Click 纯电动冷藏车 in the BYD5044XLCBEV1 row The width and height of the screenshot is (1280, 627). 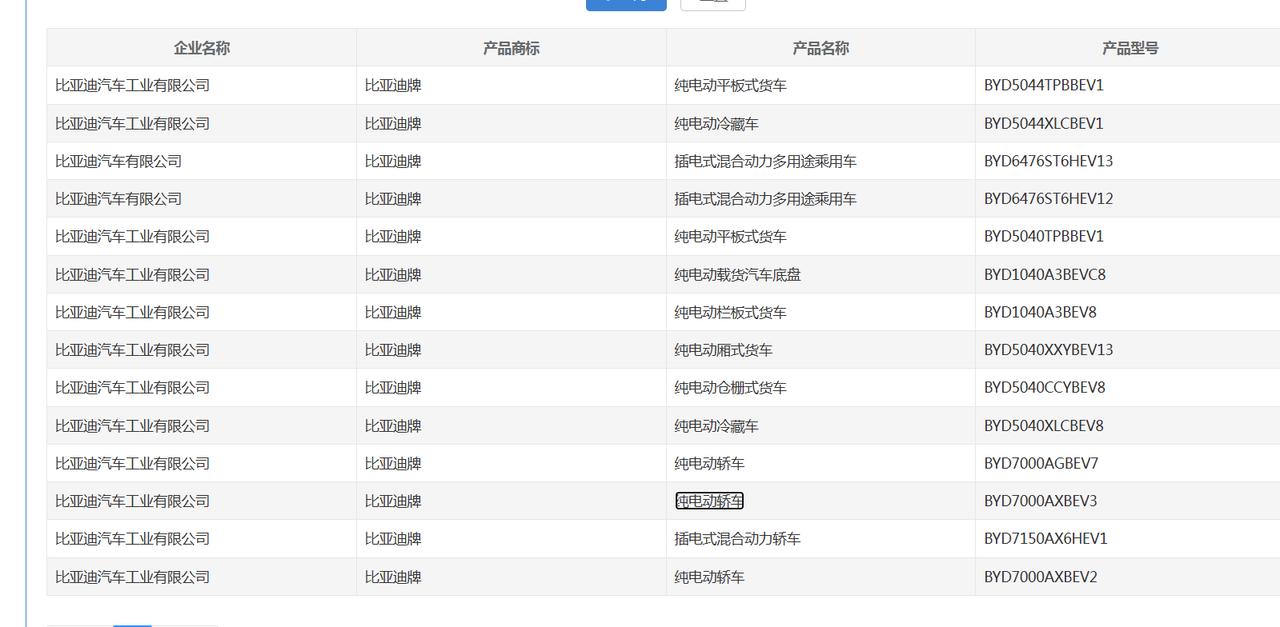pos(717,124)
